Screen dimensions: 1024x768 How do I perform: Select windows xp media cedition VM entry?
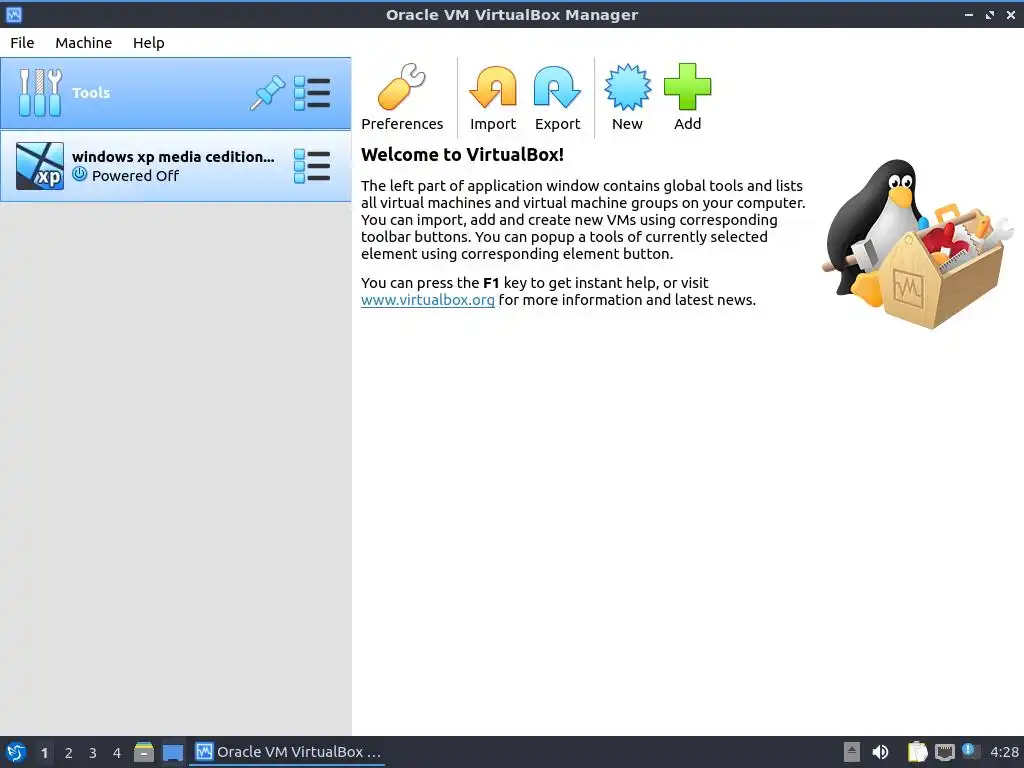coord(176,166)
